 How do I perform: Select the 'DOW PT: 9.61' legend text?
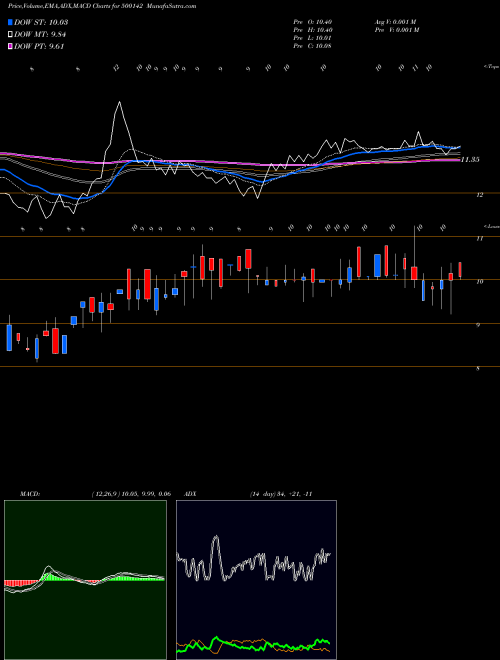[39, 47]
